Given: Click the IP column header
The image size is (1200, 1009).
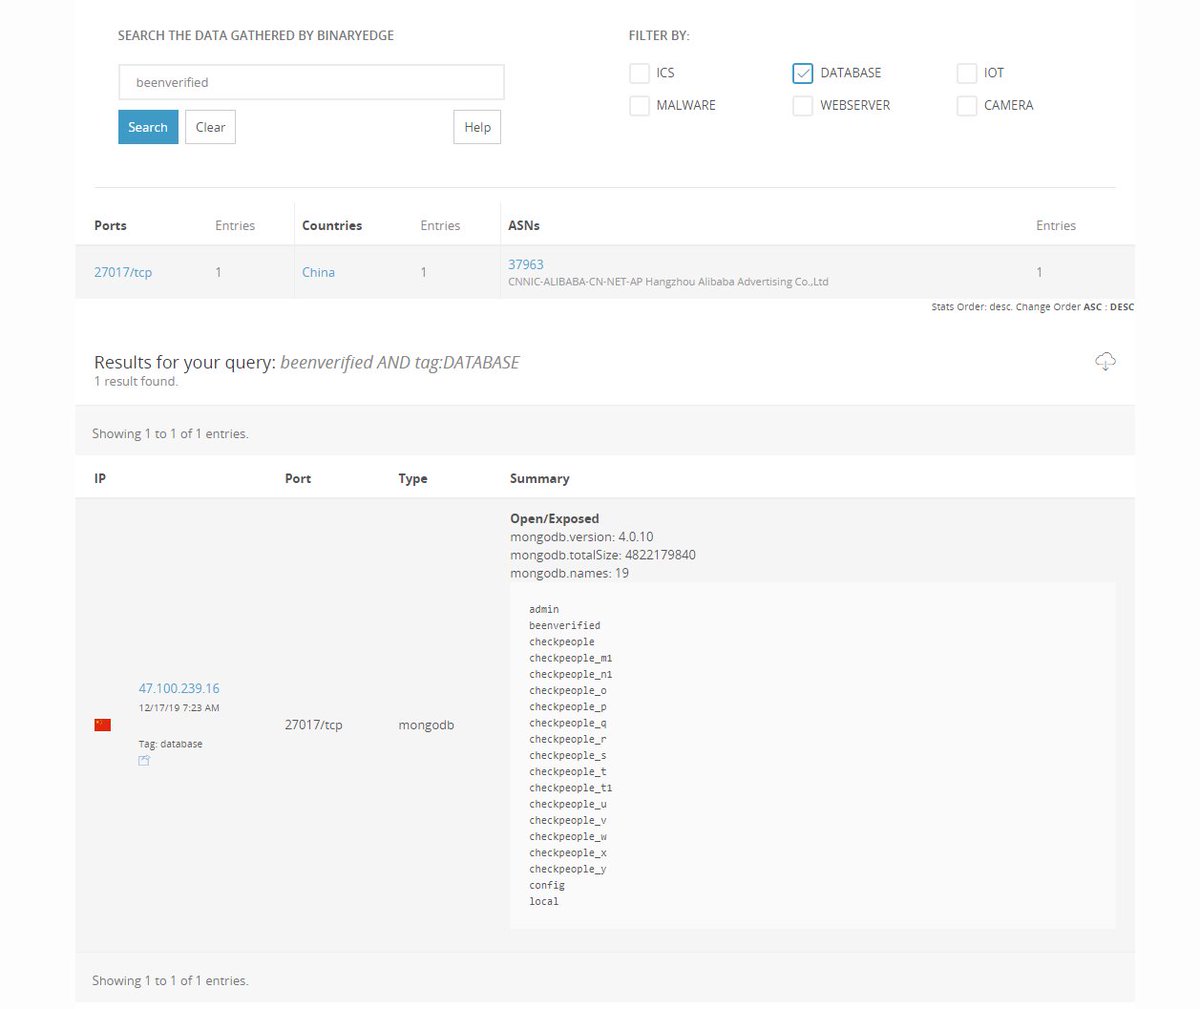Looking at the screenshot, I should (x=100, y=478).
